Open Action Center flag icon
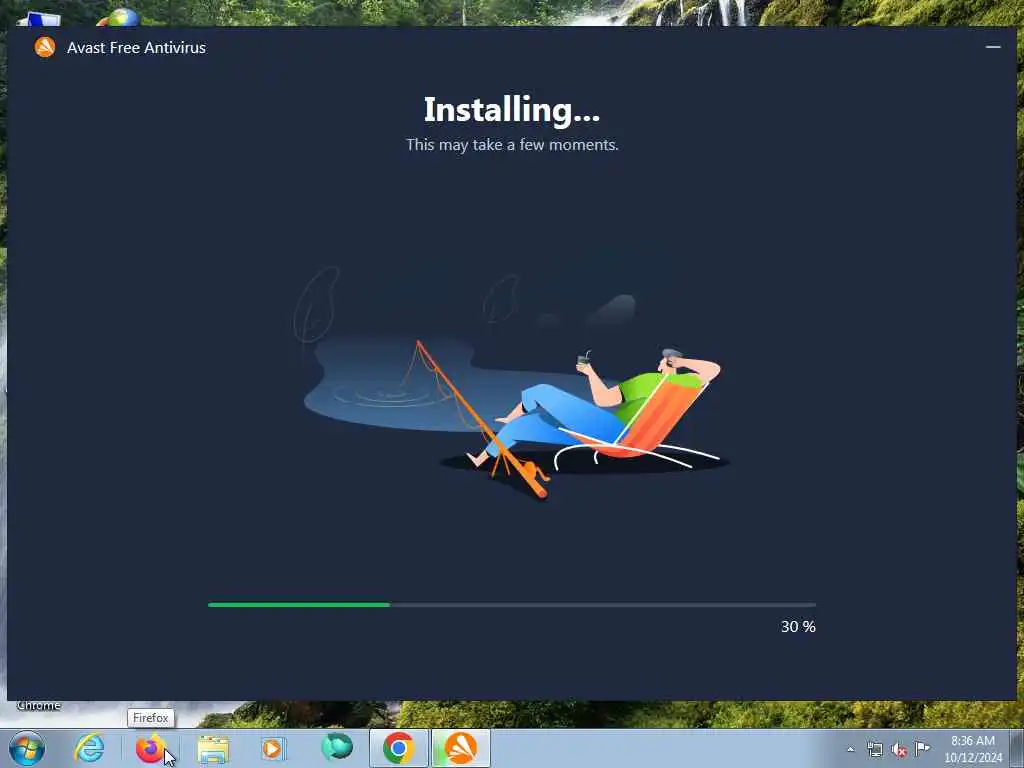The image size is (1024, 768). click(x=922, y=748)
